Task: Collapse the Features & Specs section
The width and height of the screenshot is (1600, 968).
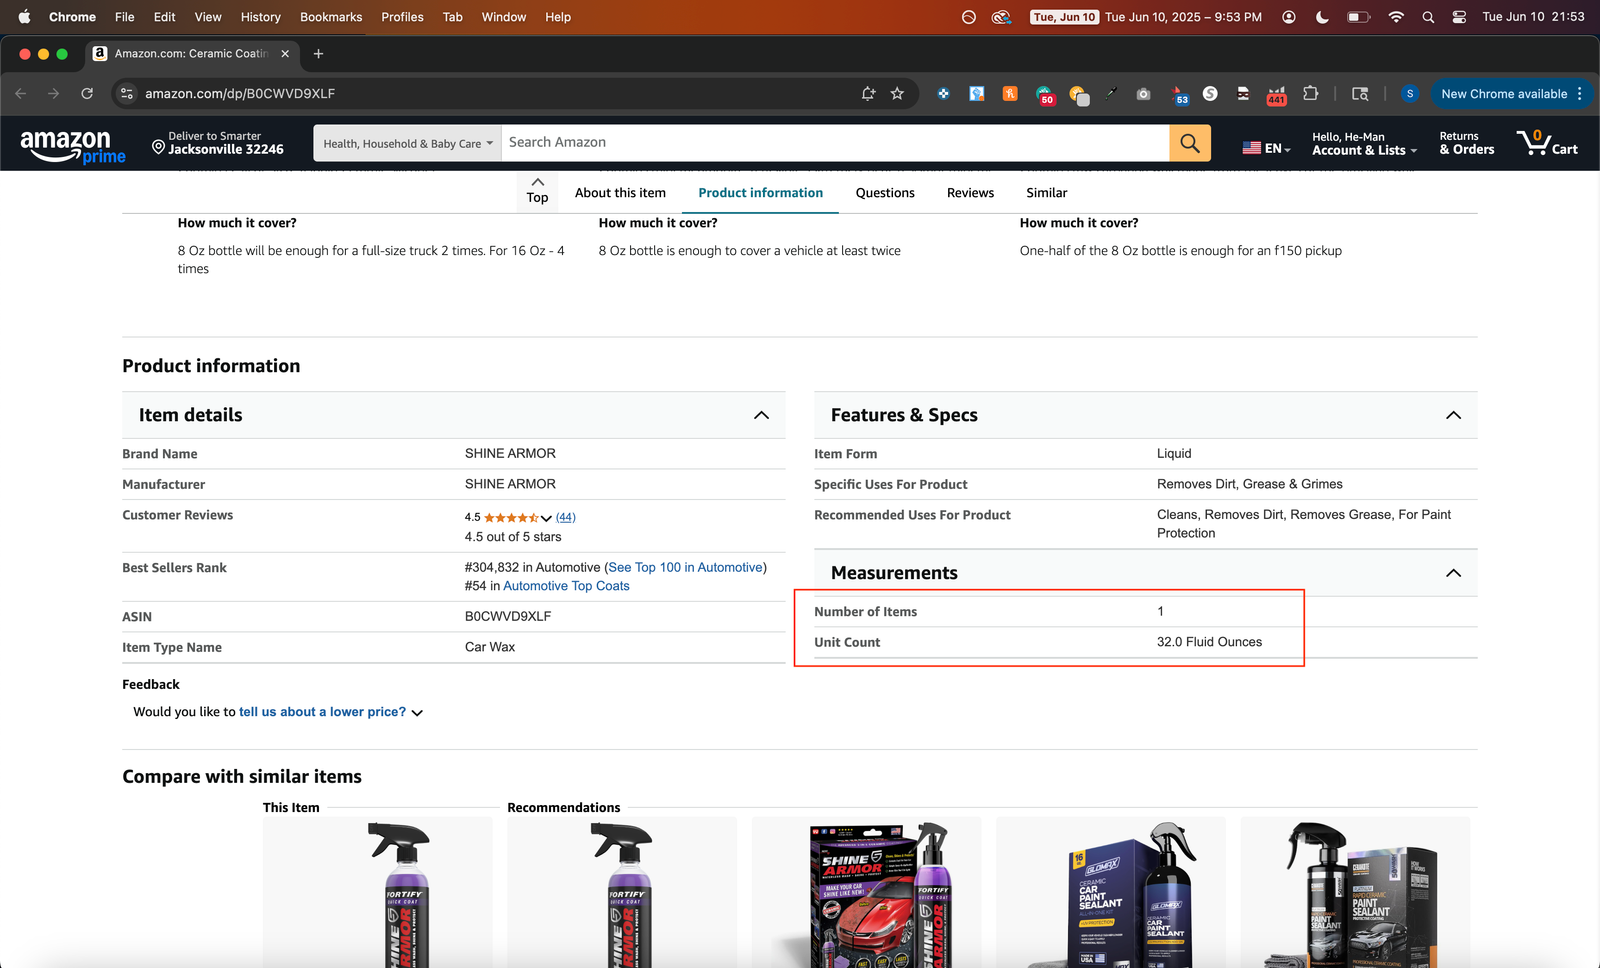Action: coord(1453,415)
